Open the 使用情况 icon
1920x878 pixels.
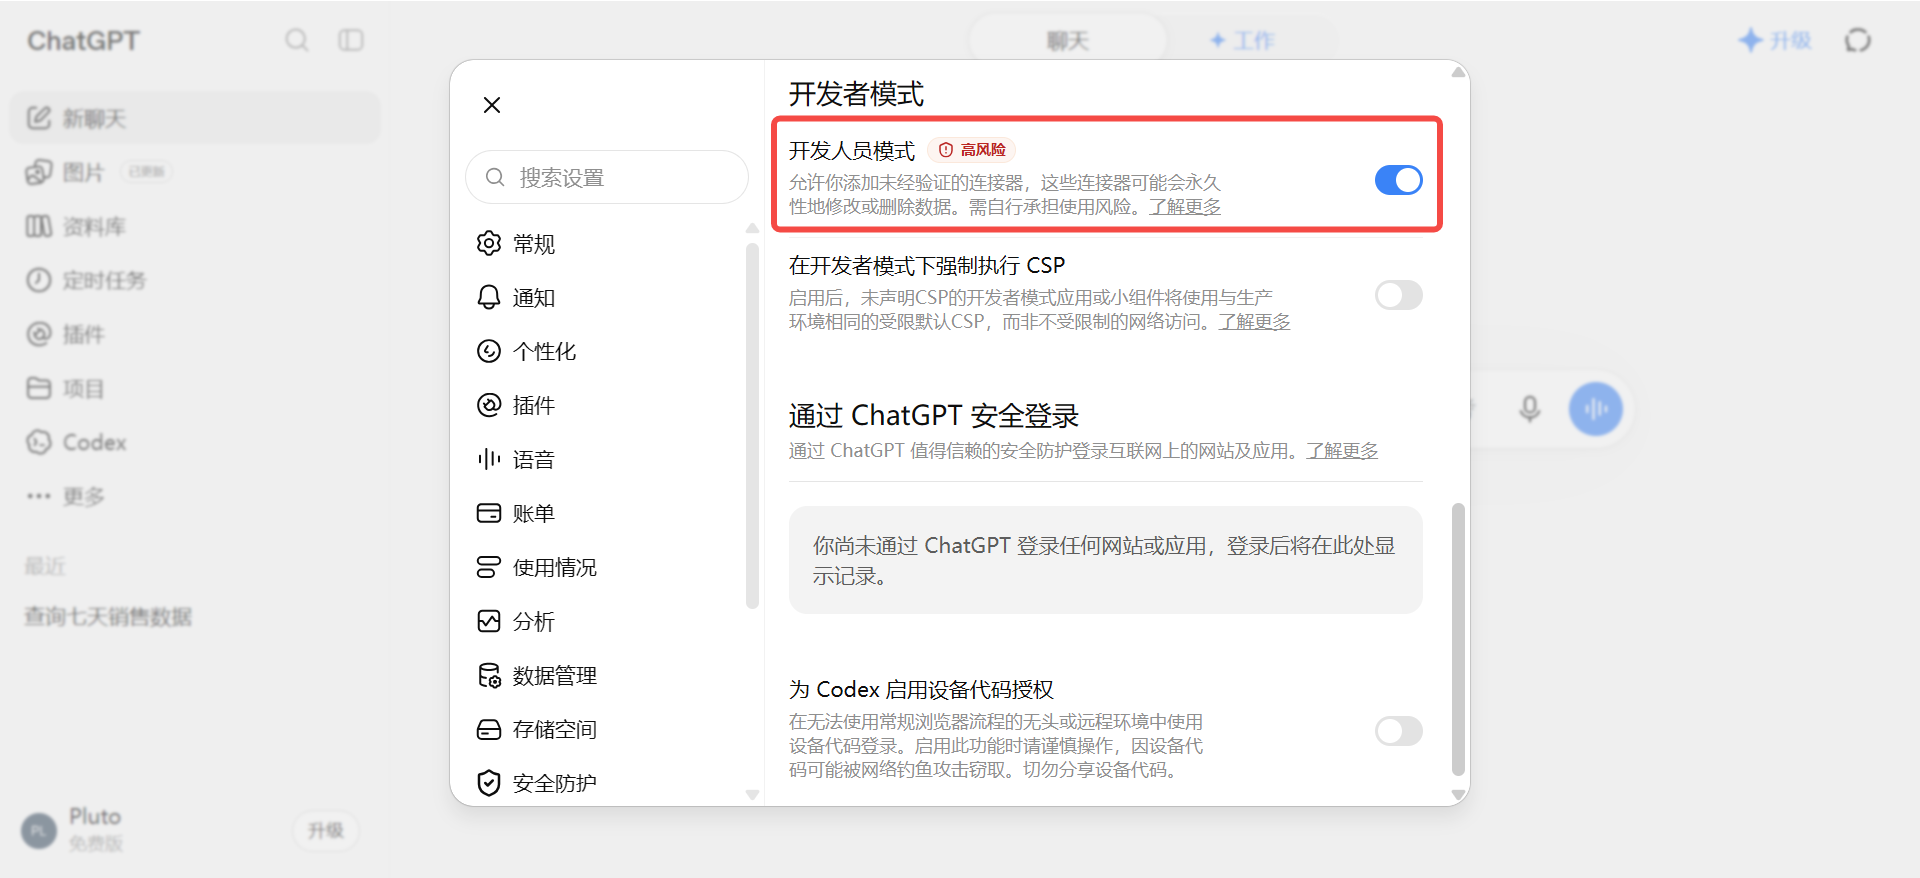pyautogui.click(x=489, y=567)
